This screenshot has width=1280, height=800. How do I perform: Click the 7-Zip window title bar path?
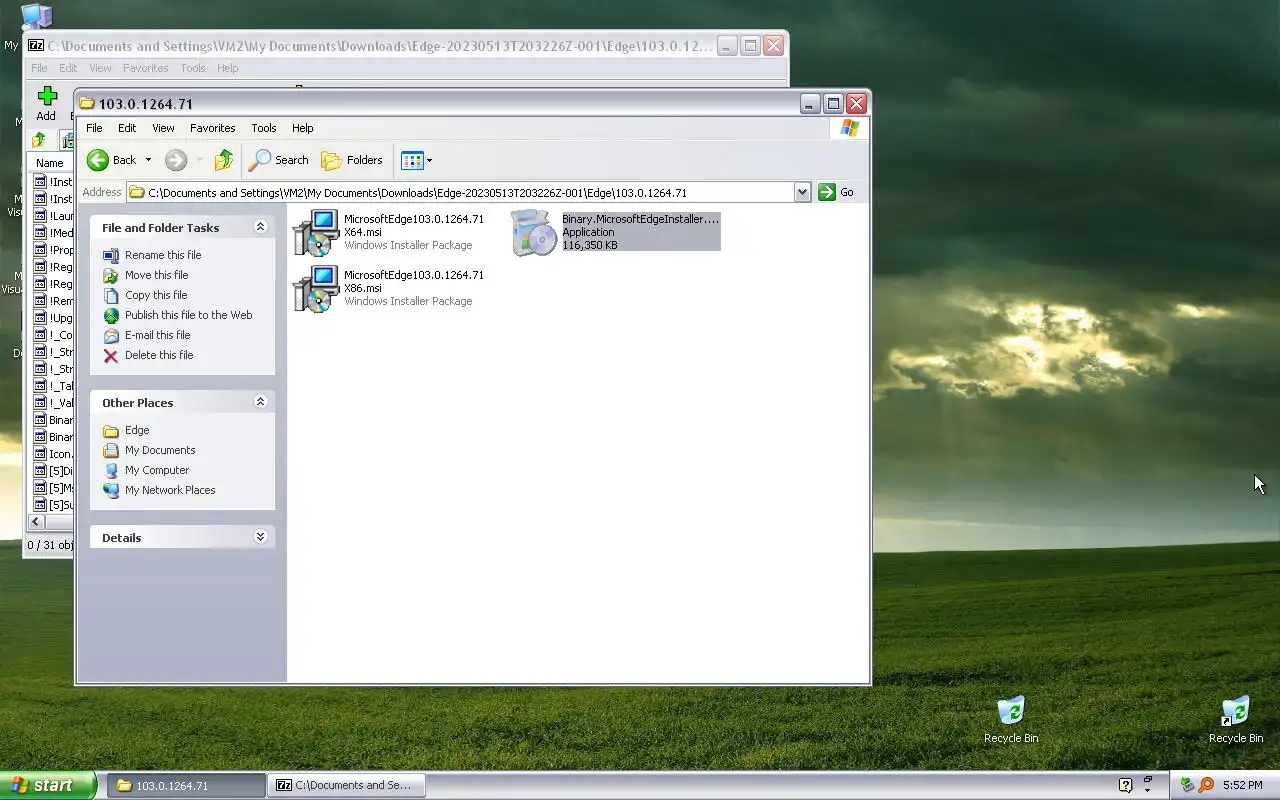tap(380, 46)
